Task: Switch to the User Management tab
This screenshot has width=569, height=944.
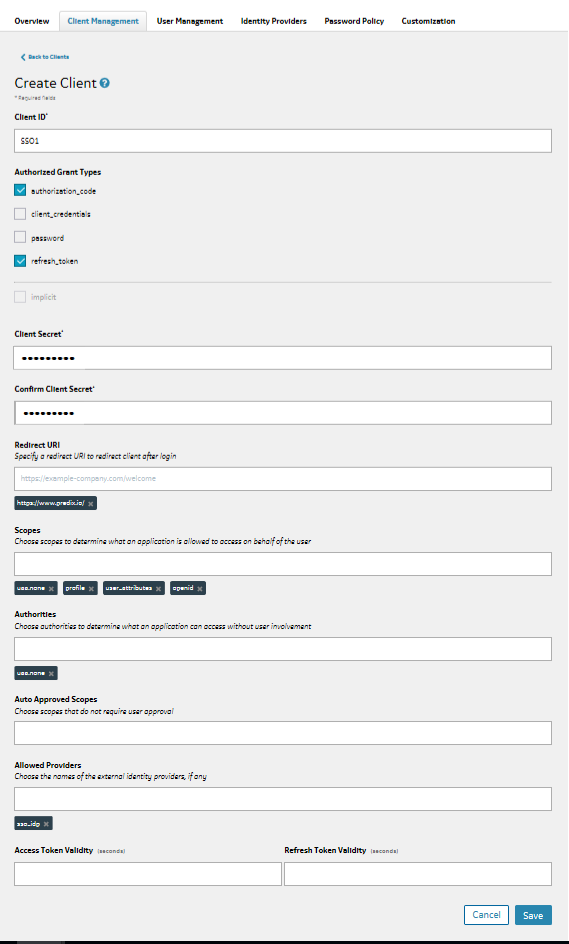Action: 190,21
